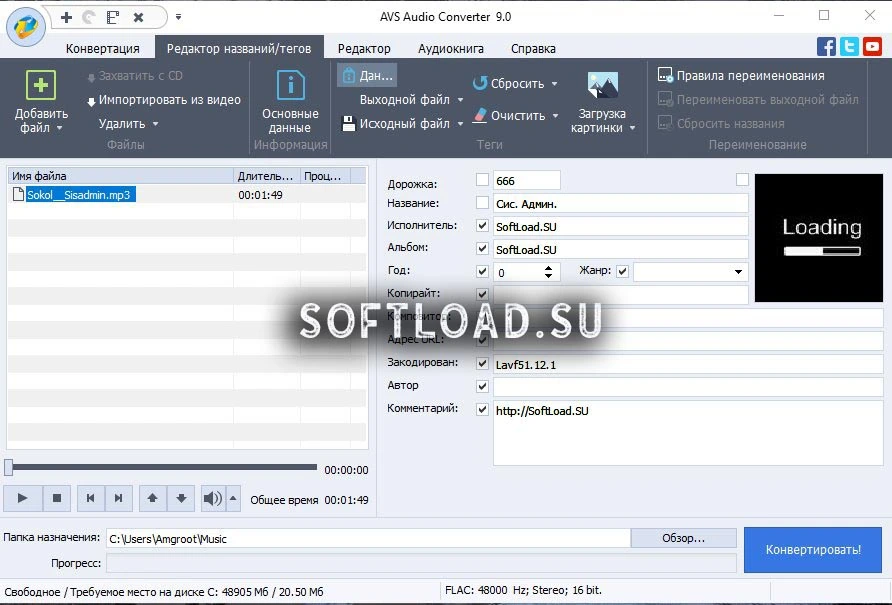Click the AVS application logo button

coord(26,26)
